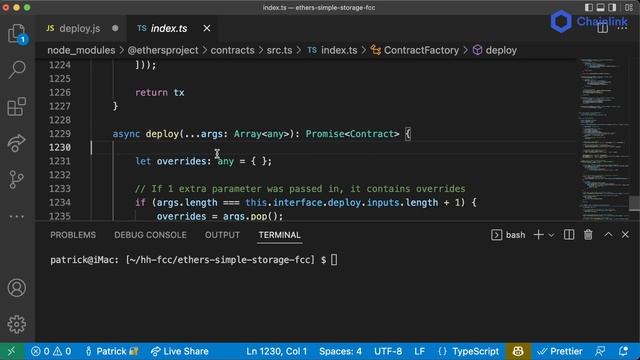
Task: Close the index.ts tab
Action: click(207, 28)
